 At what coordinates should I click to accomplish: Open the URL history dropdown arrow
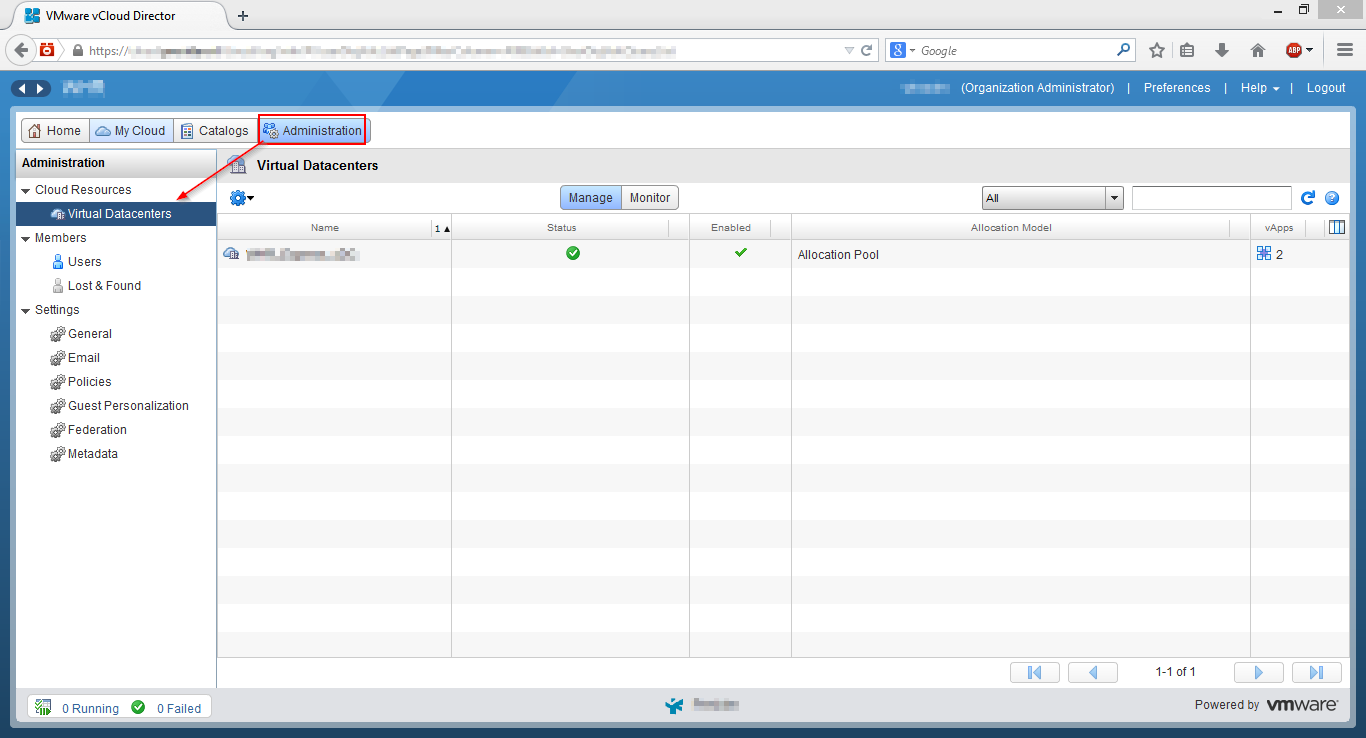849,50
